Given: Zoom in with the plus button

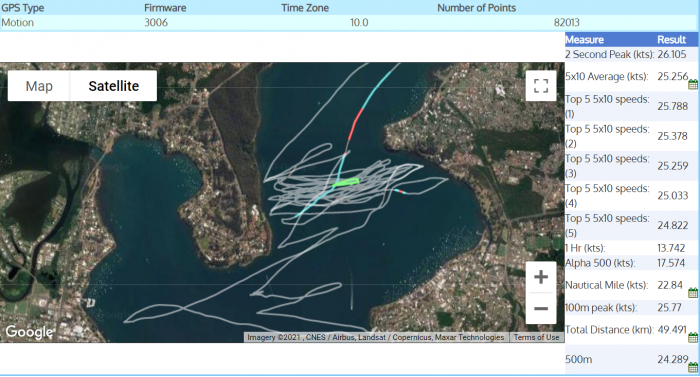Looking at the screenshot, I should pos(541,277).
